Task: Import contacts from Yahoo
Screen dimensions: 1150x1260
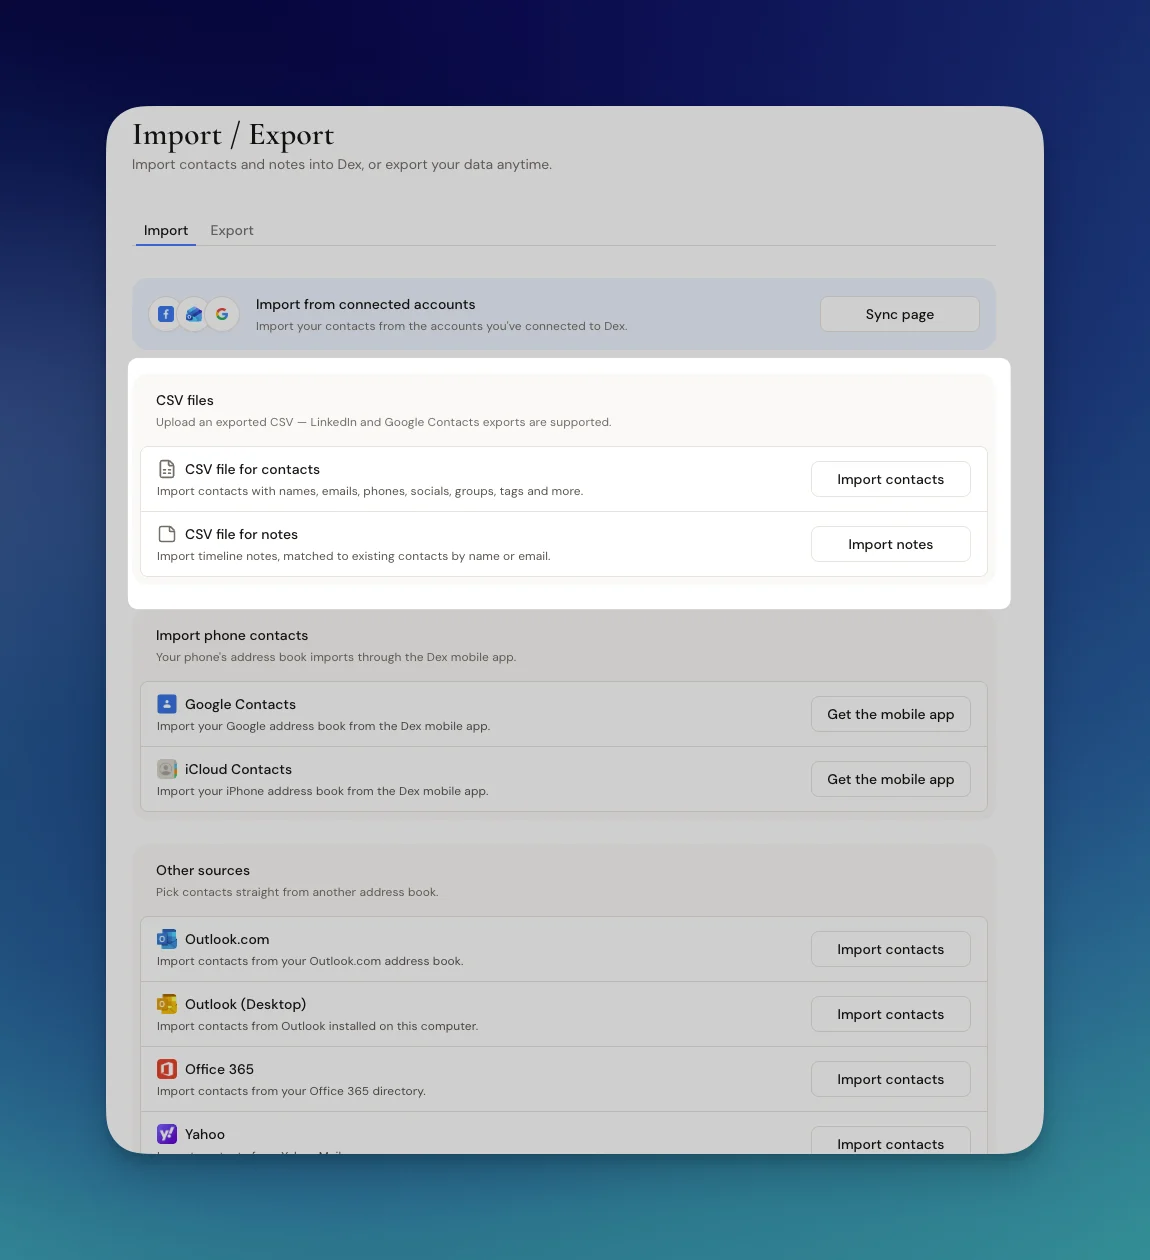Action: [891, 1141]
